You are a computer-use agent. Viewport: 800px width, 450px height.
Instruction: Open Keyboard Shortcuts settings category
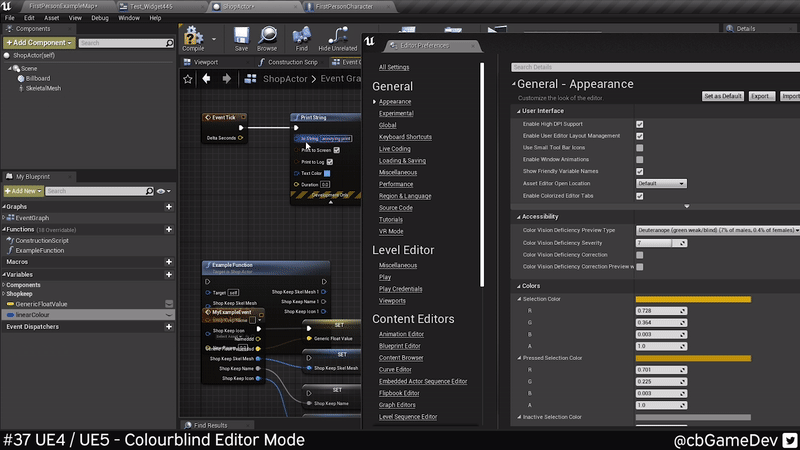coord(405,137)
